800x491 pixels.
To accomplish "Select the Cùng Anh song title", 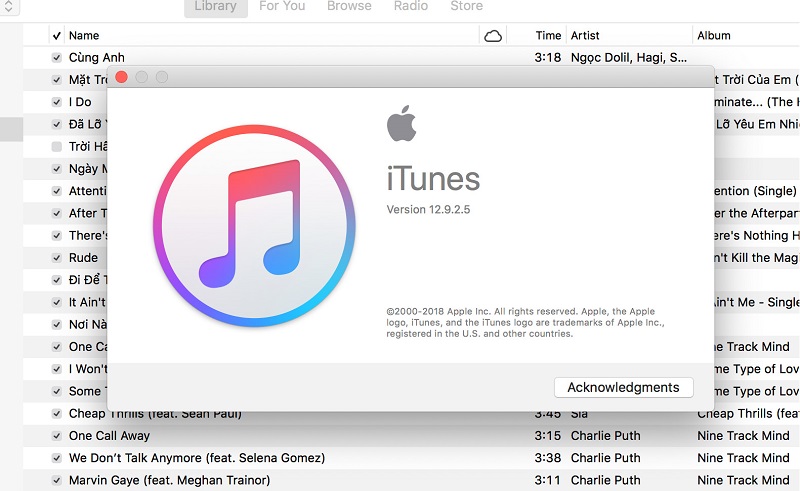I will [x=97, y=58].
